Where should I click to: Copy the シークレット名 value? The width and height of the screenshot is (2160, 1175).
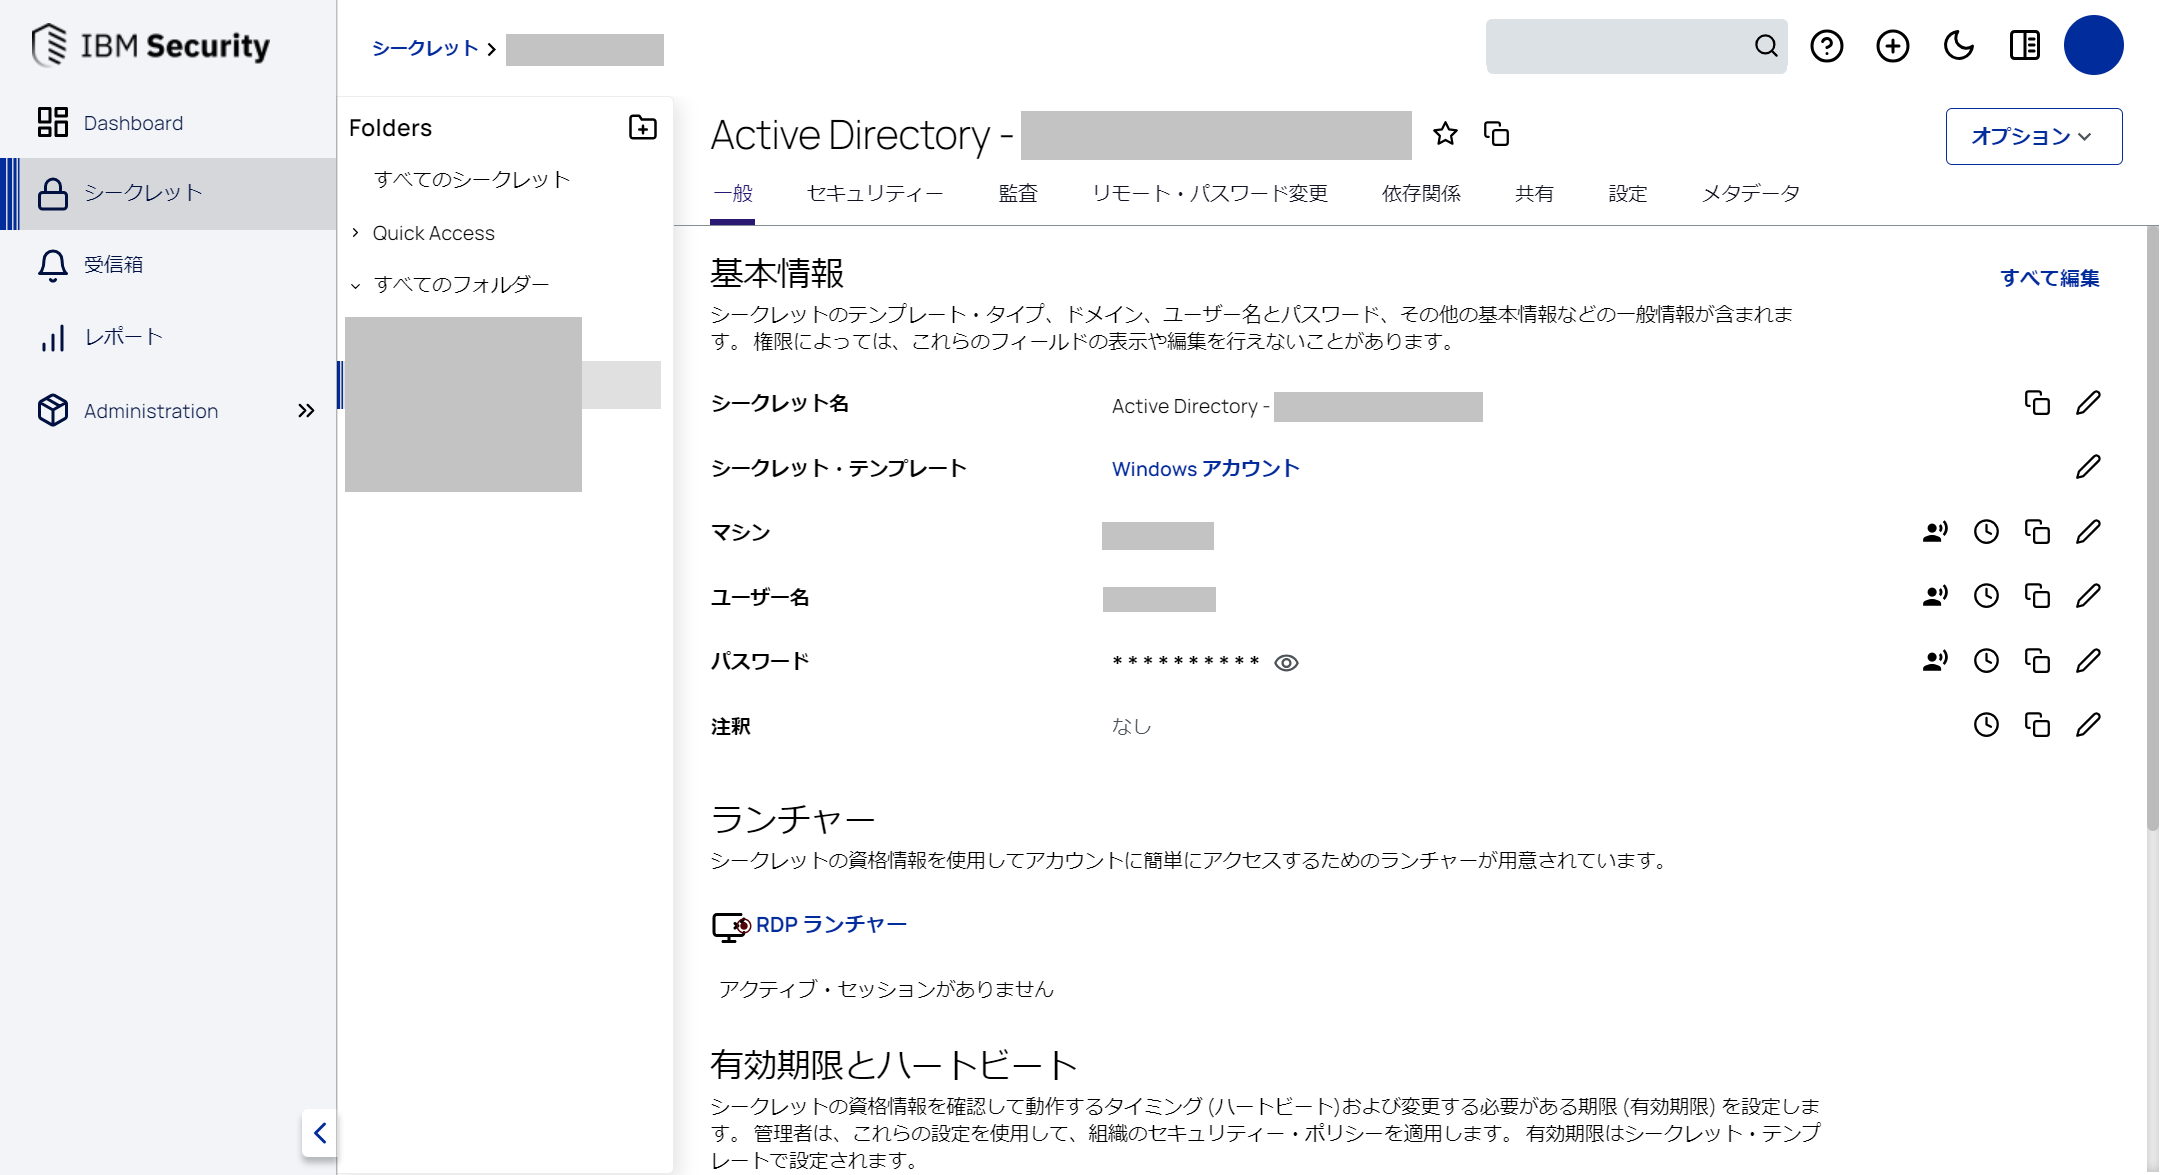coord(2037,403)
